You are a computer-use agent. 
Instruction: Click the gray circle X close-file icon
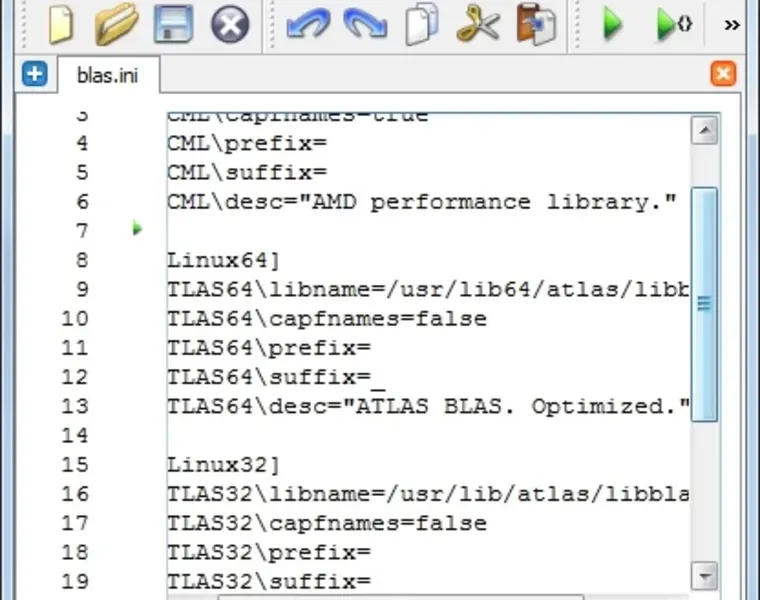pyautogui.click(x=230, y=24)
